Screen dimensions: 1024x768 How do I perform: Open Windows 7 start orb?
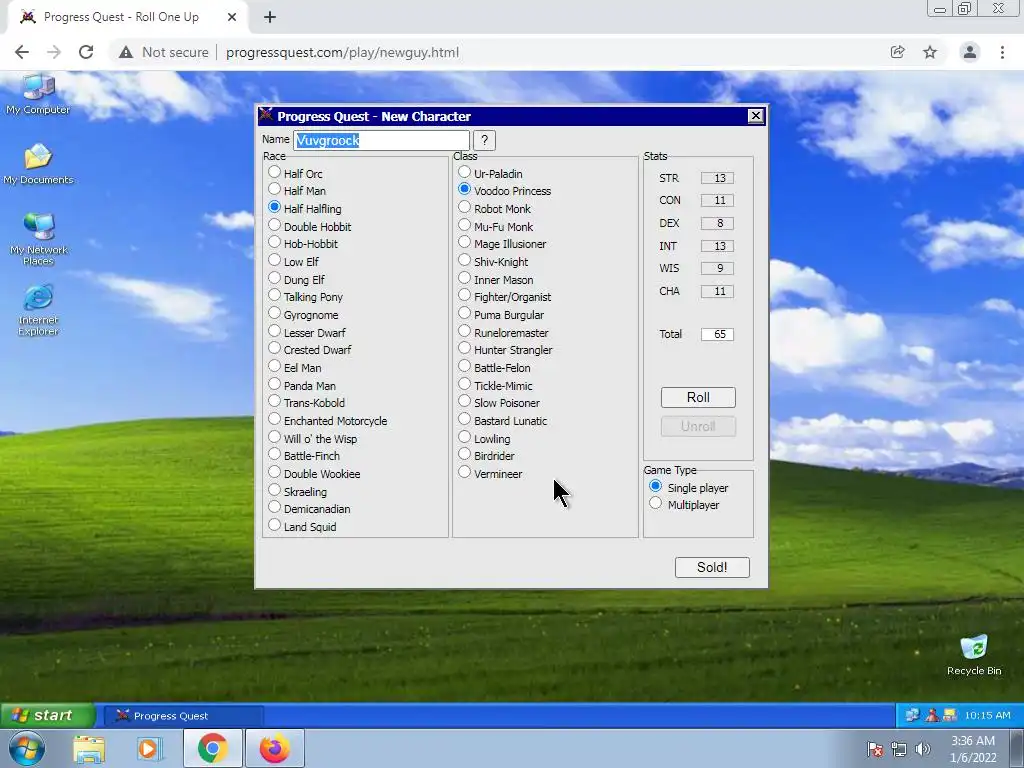(x=27, y=748)
